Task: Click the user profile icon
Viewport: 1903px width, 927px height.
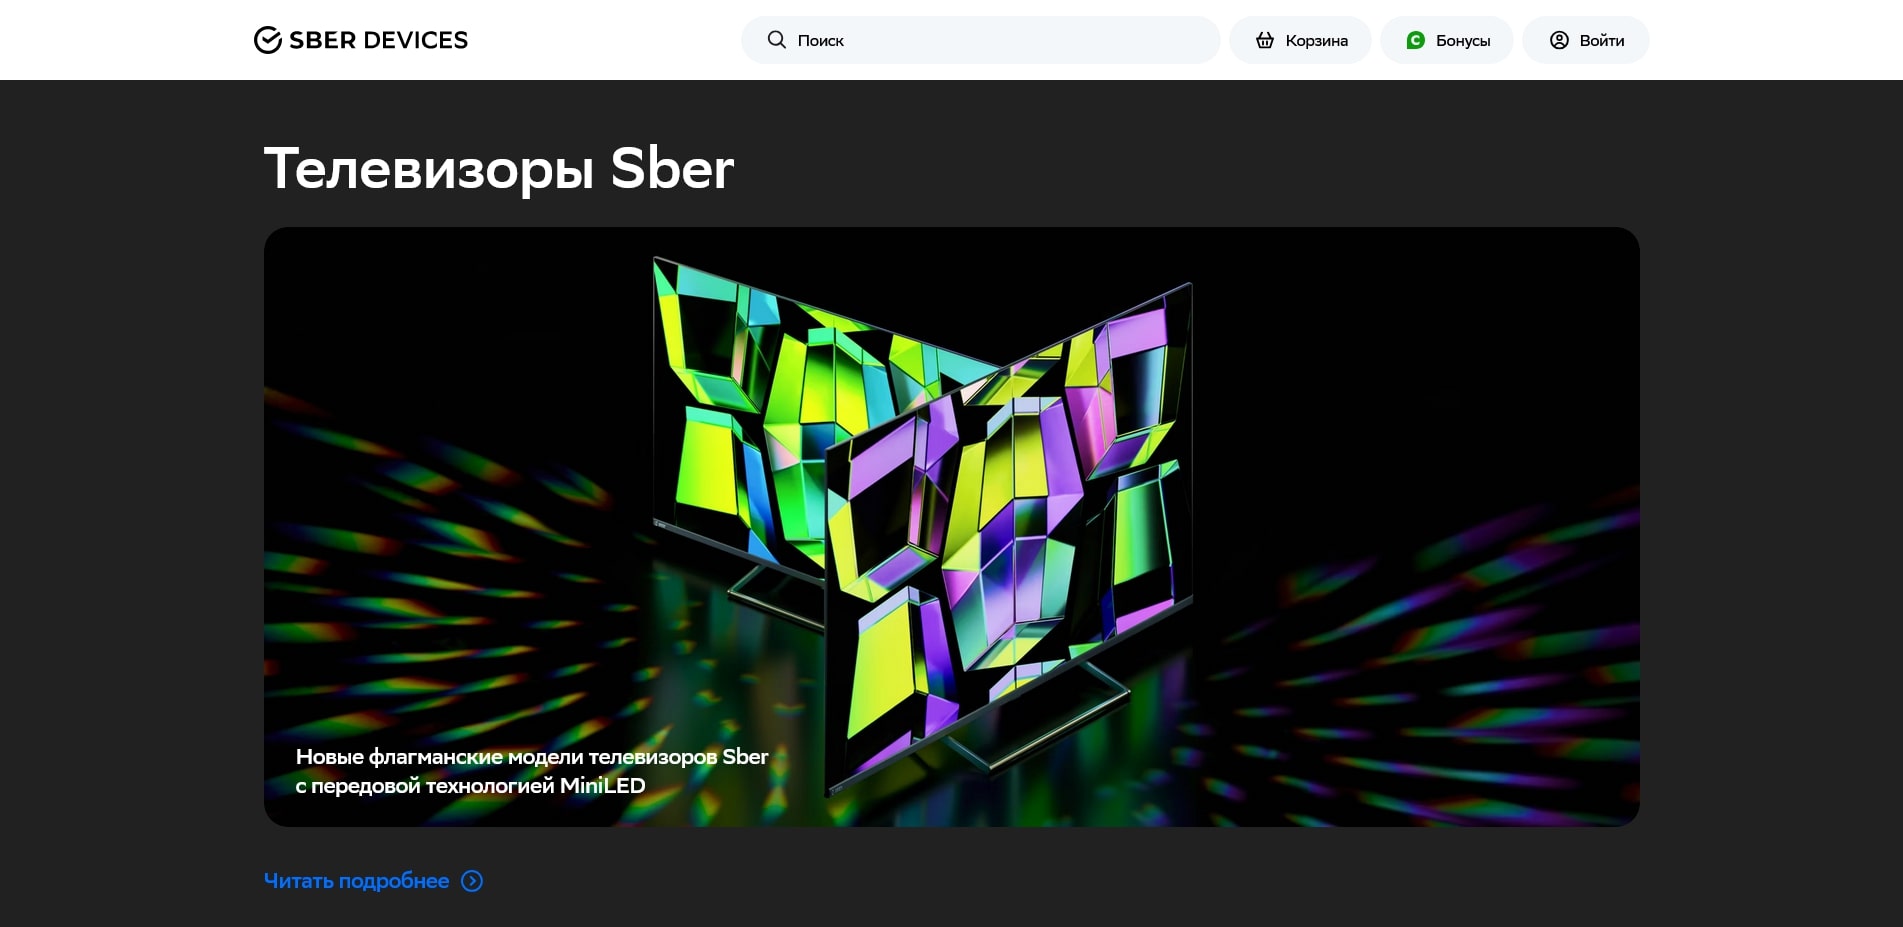Action: point(1559,40)
